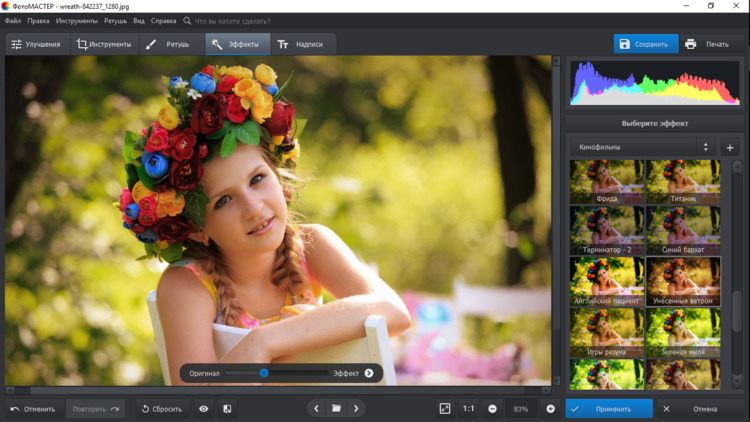This screenshot has height=422, width=750.
Task: Click the Сохранить button
Action: point(645,44)
